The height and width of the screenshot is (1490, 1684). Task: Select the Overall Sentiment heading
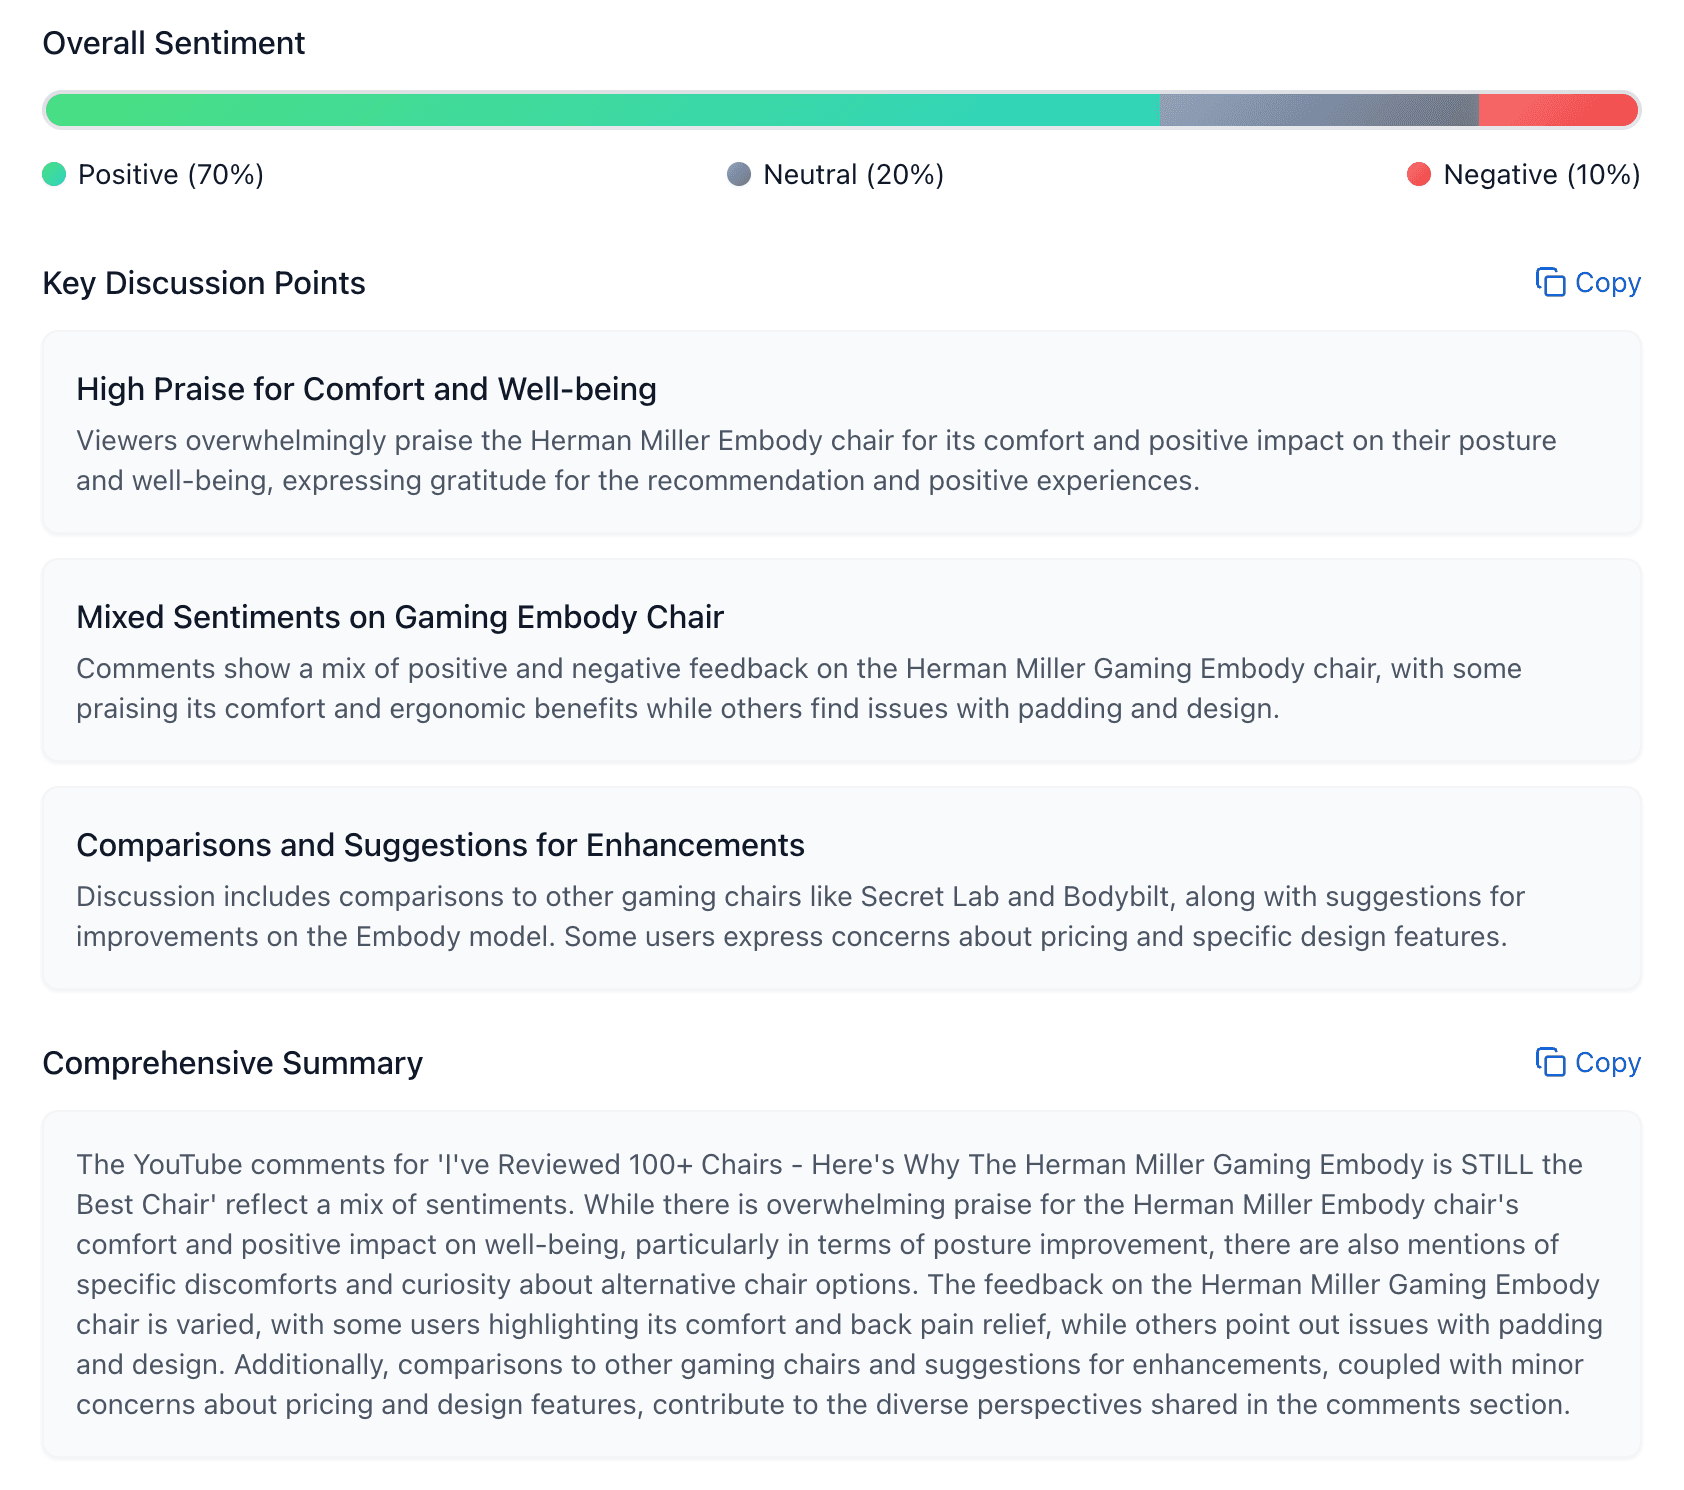coord(173,43)
